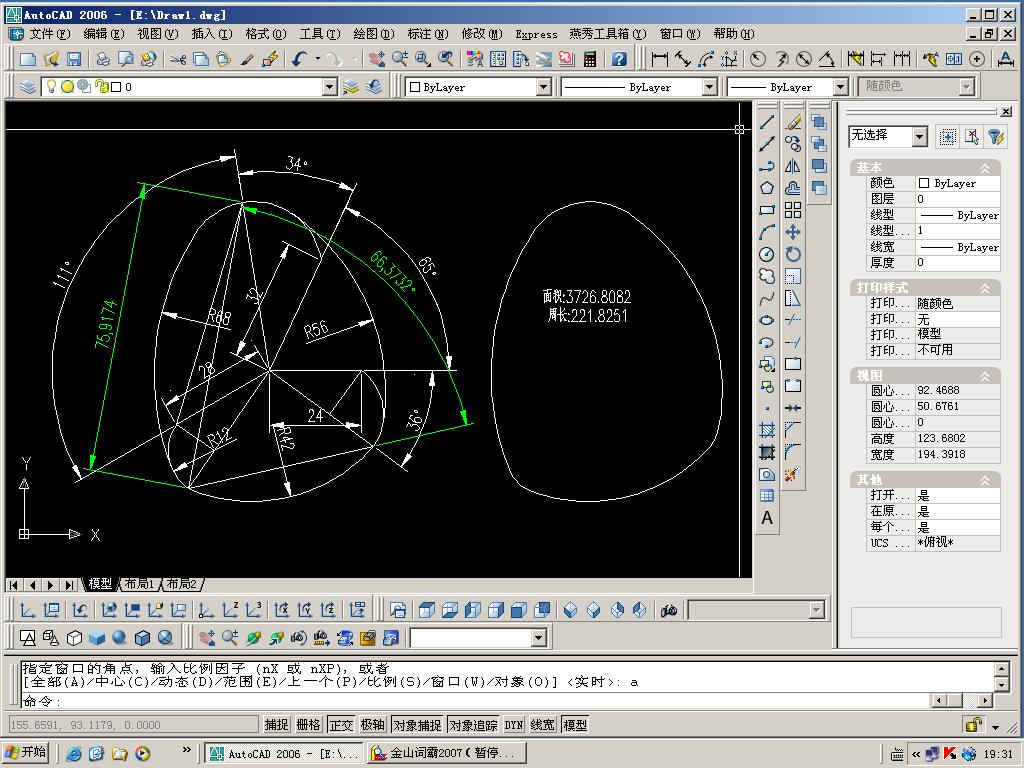Select the Polygon draw tool

pos(767,188)
